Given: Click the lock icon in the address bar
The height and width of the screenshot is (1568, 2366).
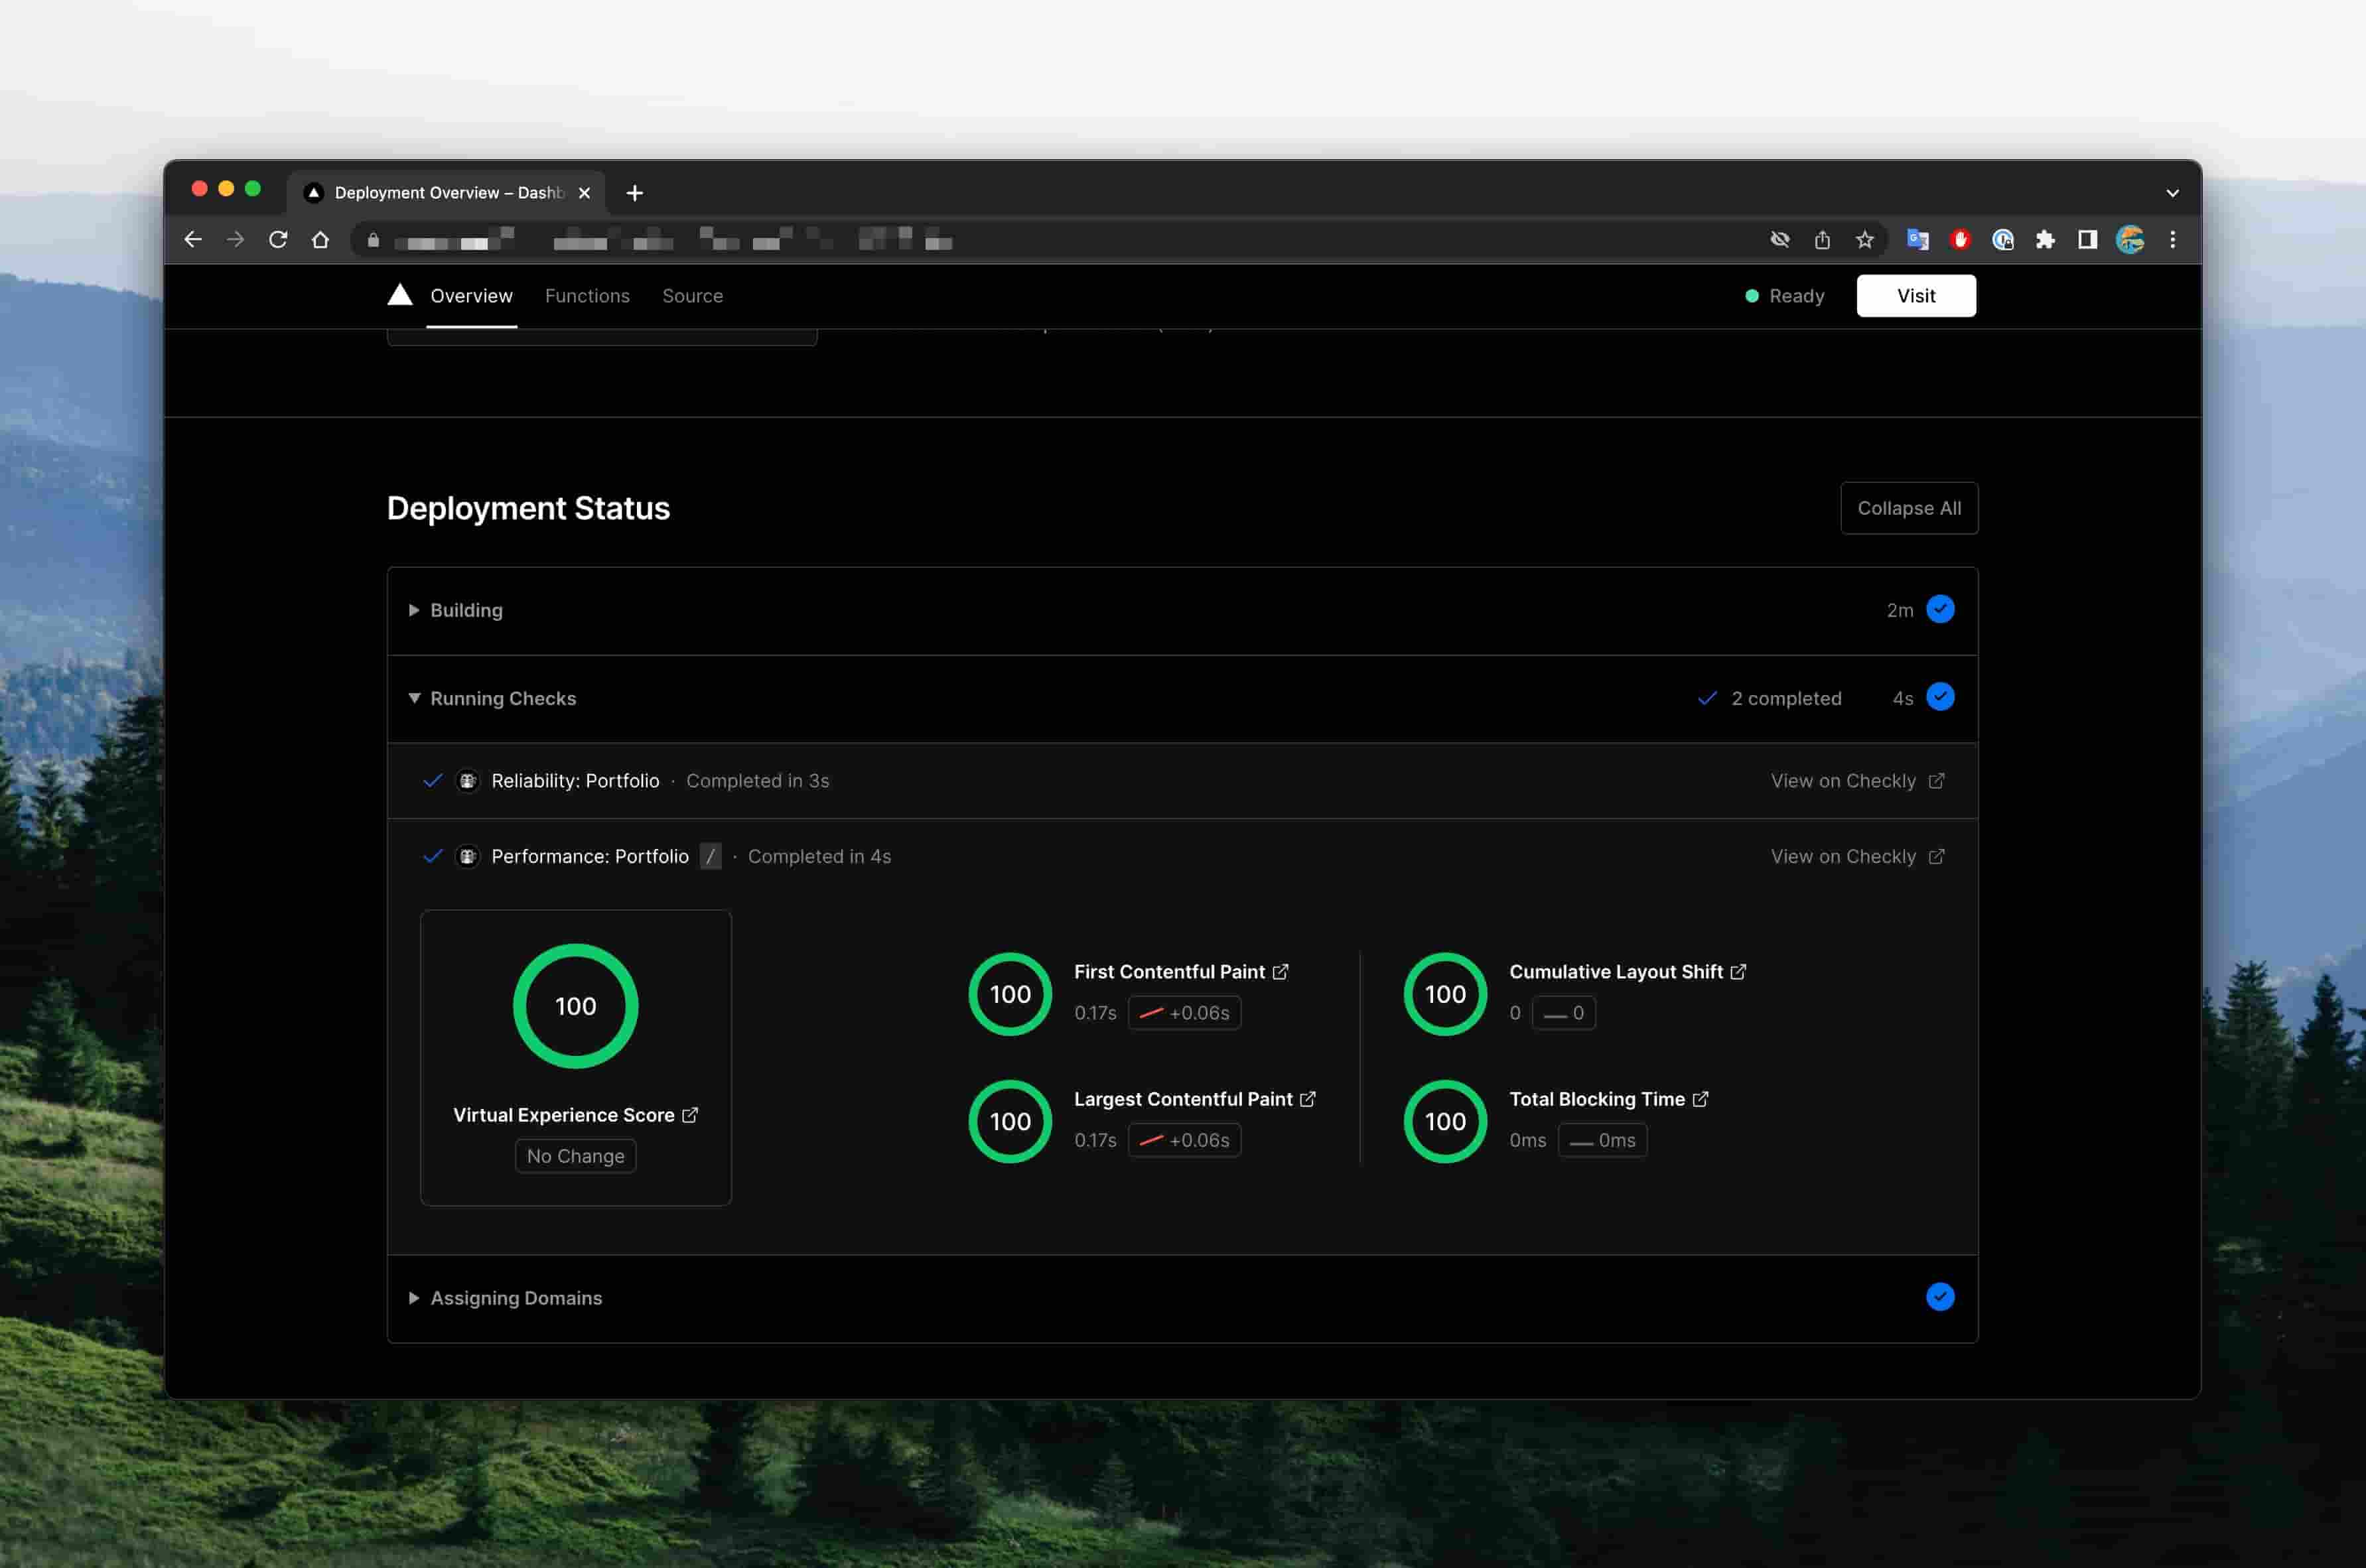Looking at the screenshot, I should [x=373, y=240].
